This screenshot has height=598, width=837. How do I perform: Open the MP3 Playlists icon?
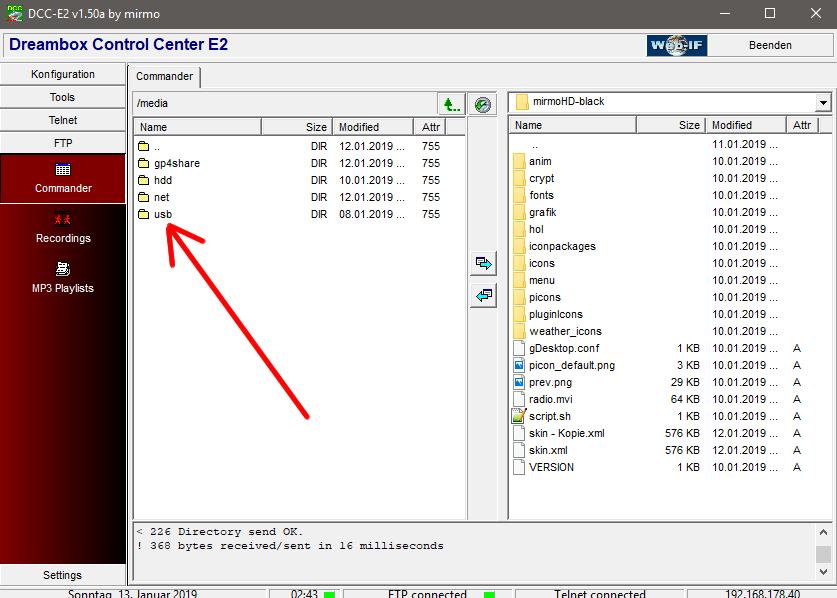point(63,269)
